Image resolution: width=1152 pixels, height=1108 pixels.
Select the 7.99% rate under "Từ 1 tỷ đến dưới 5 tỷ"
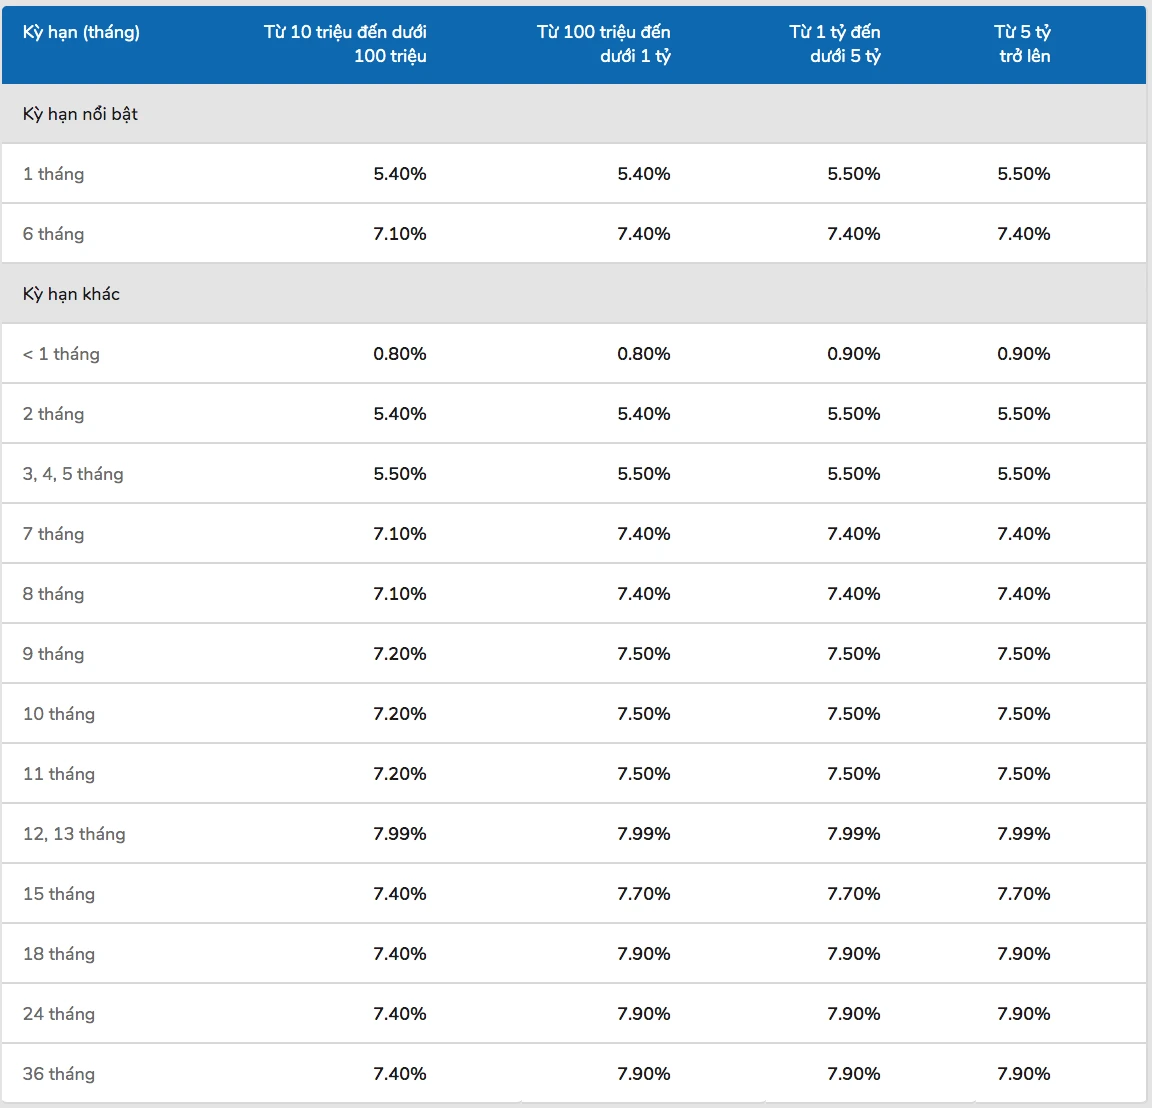coord(853,834)
